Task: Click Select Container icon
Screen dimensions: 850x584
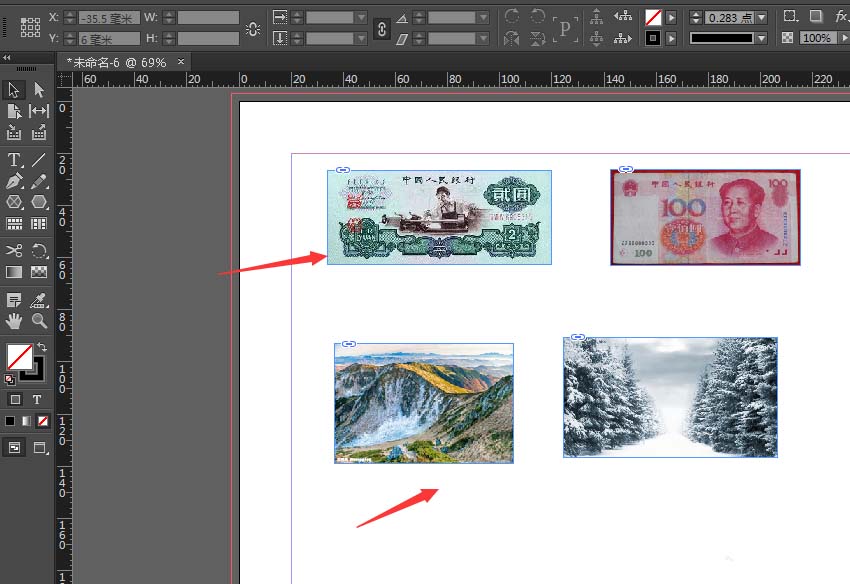Action: 596,17
